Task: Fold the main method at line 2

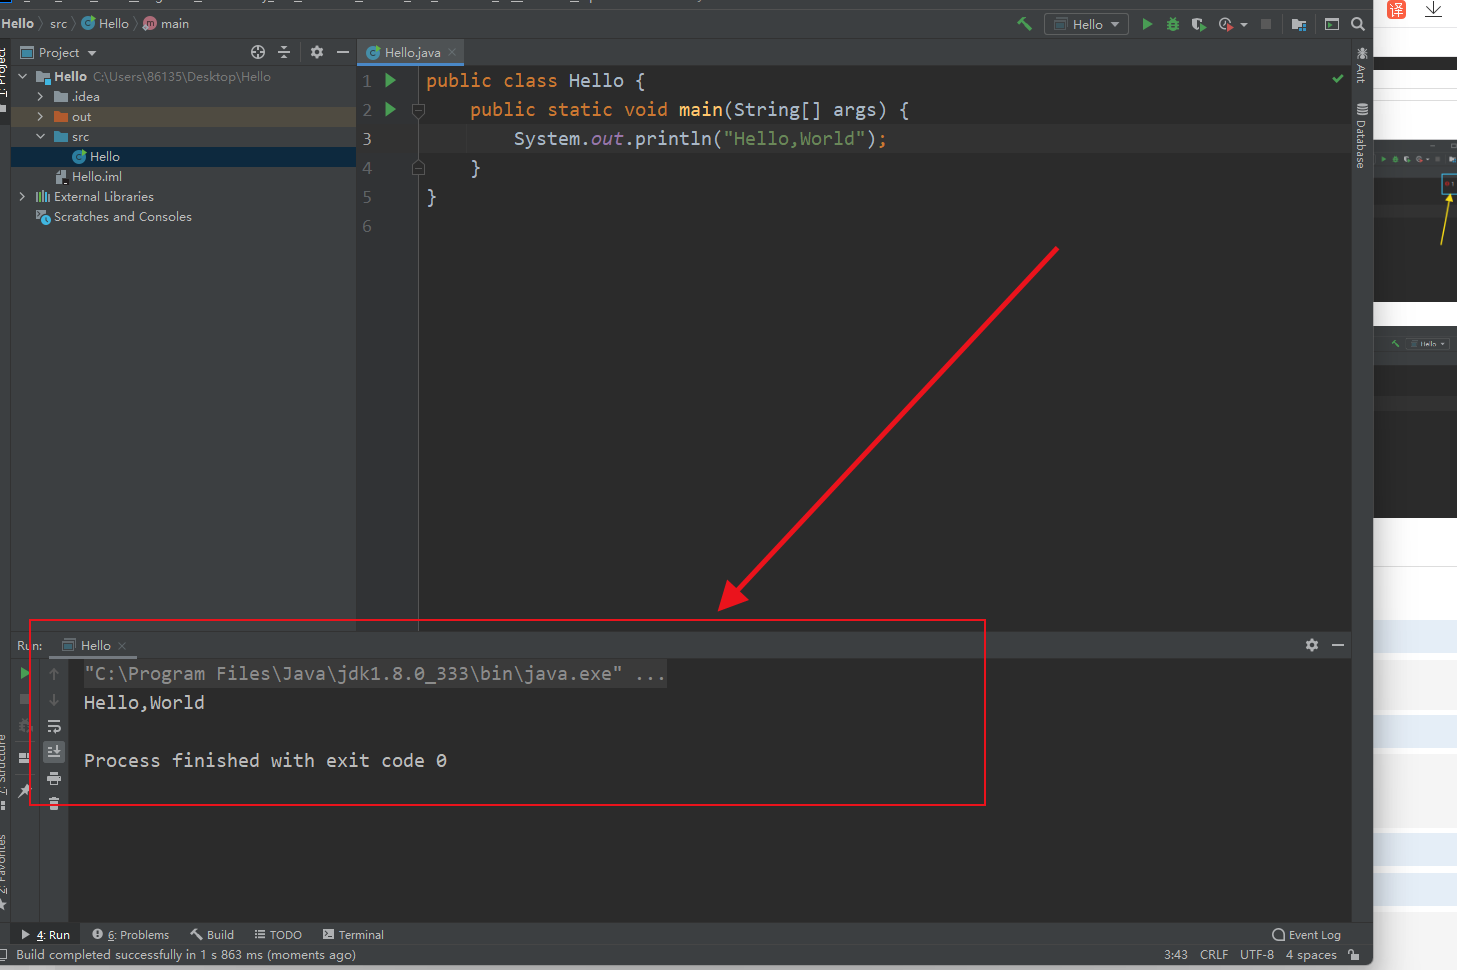Action: coord(419,110)
